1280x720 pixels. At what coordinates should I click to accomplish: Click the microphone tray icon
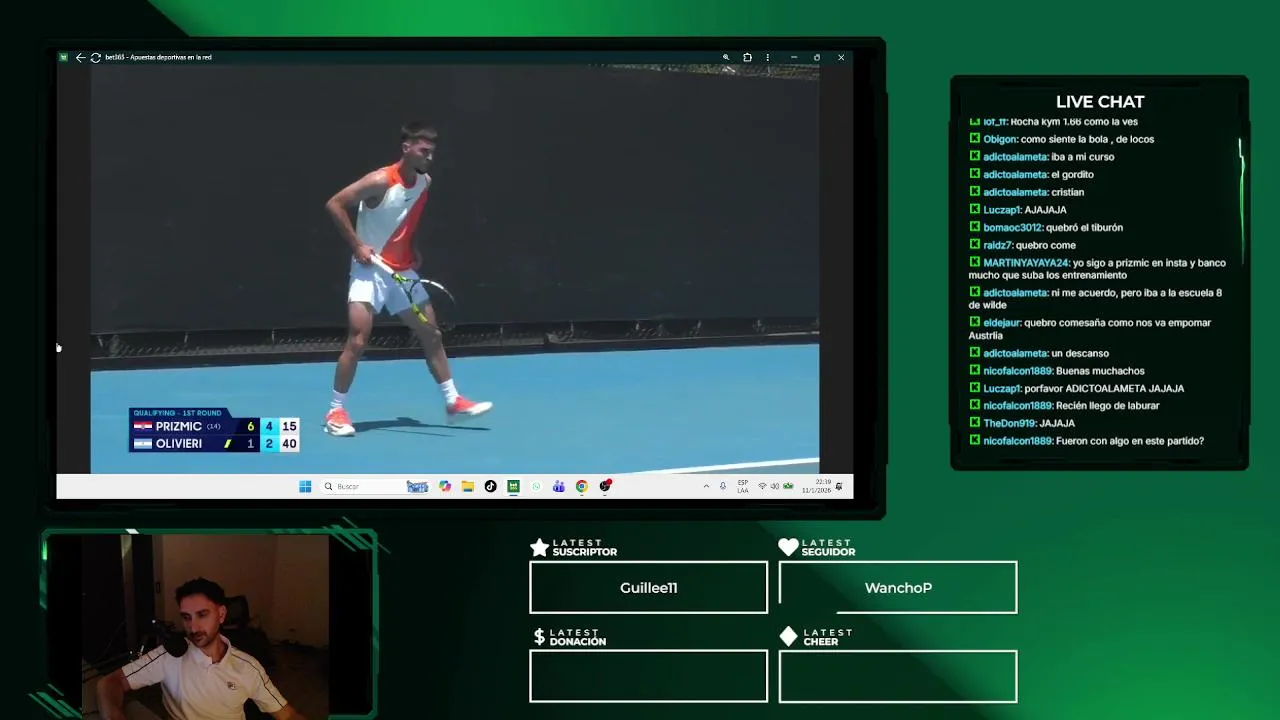click(x=723, y=486)
